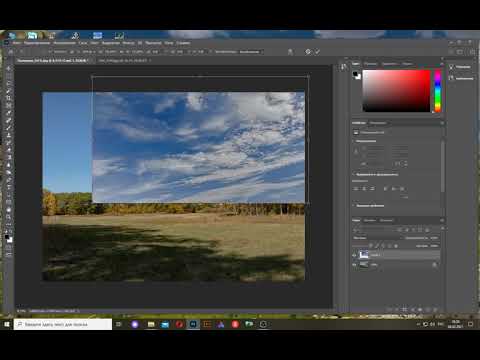Click the Windows taskbar search box
This screenshot has height=360, width=480.
coord(63,324)
